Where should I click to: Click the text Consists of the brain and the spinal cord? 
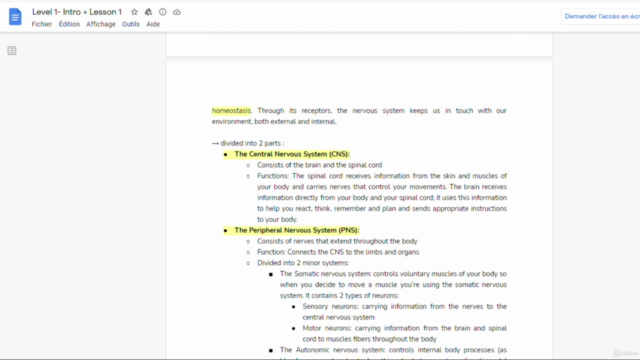[320, 165]
